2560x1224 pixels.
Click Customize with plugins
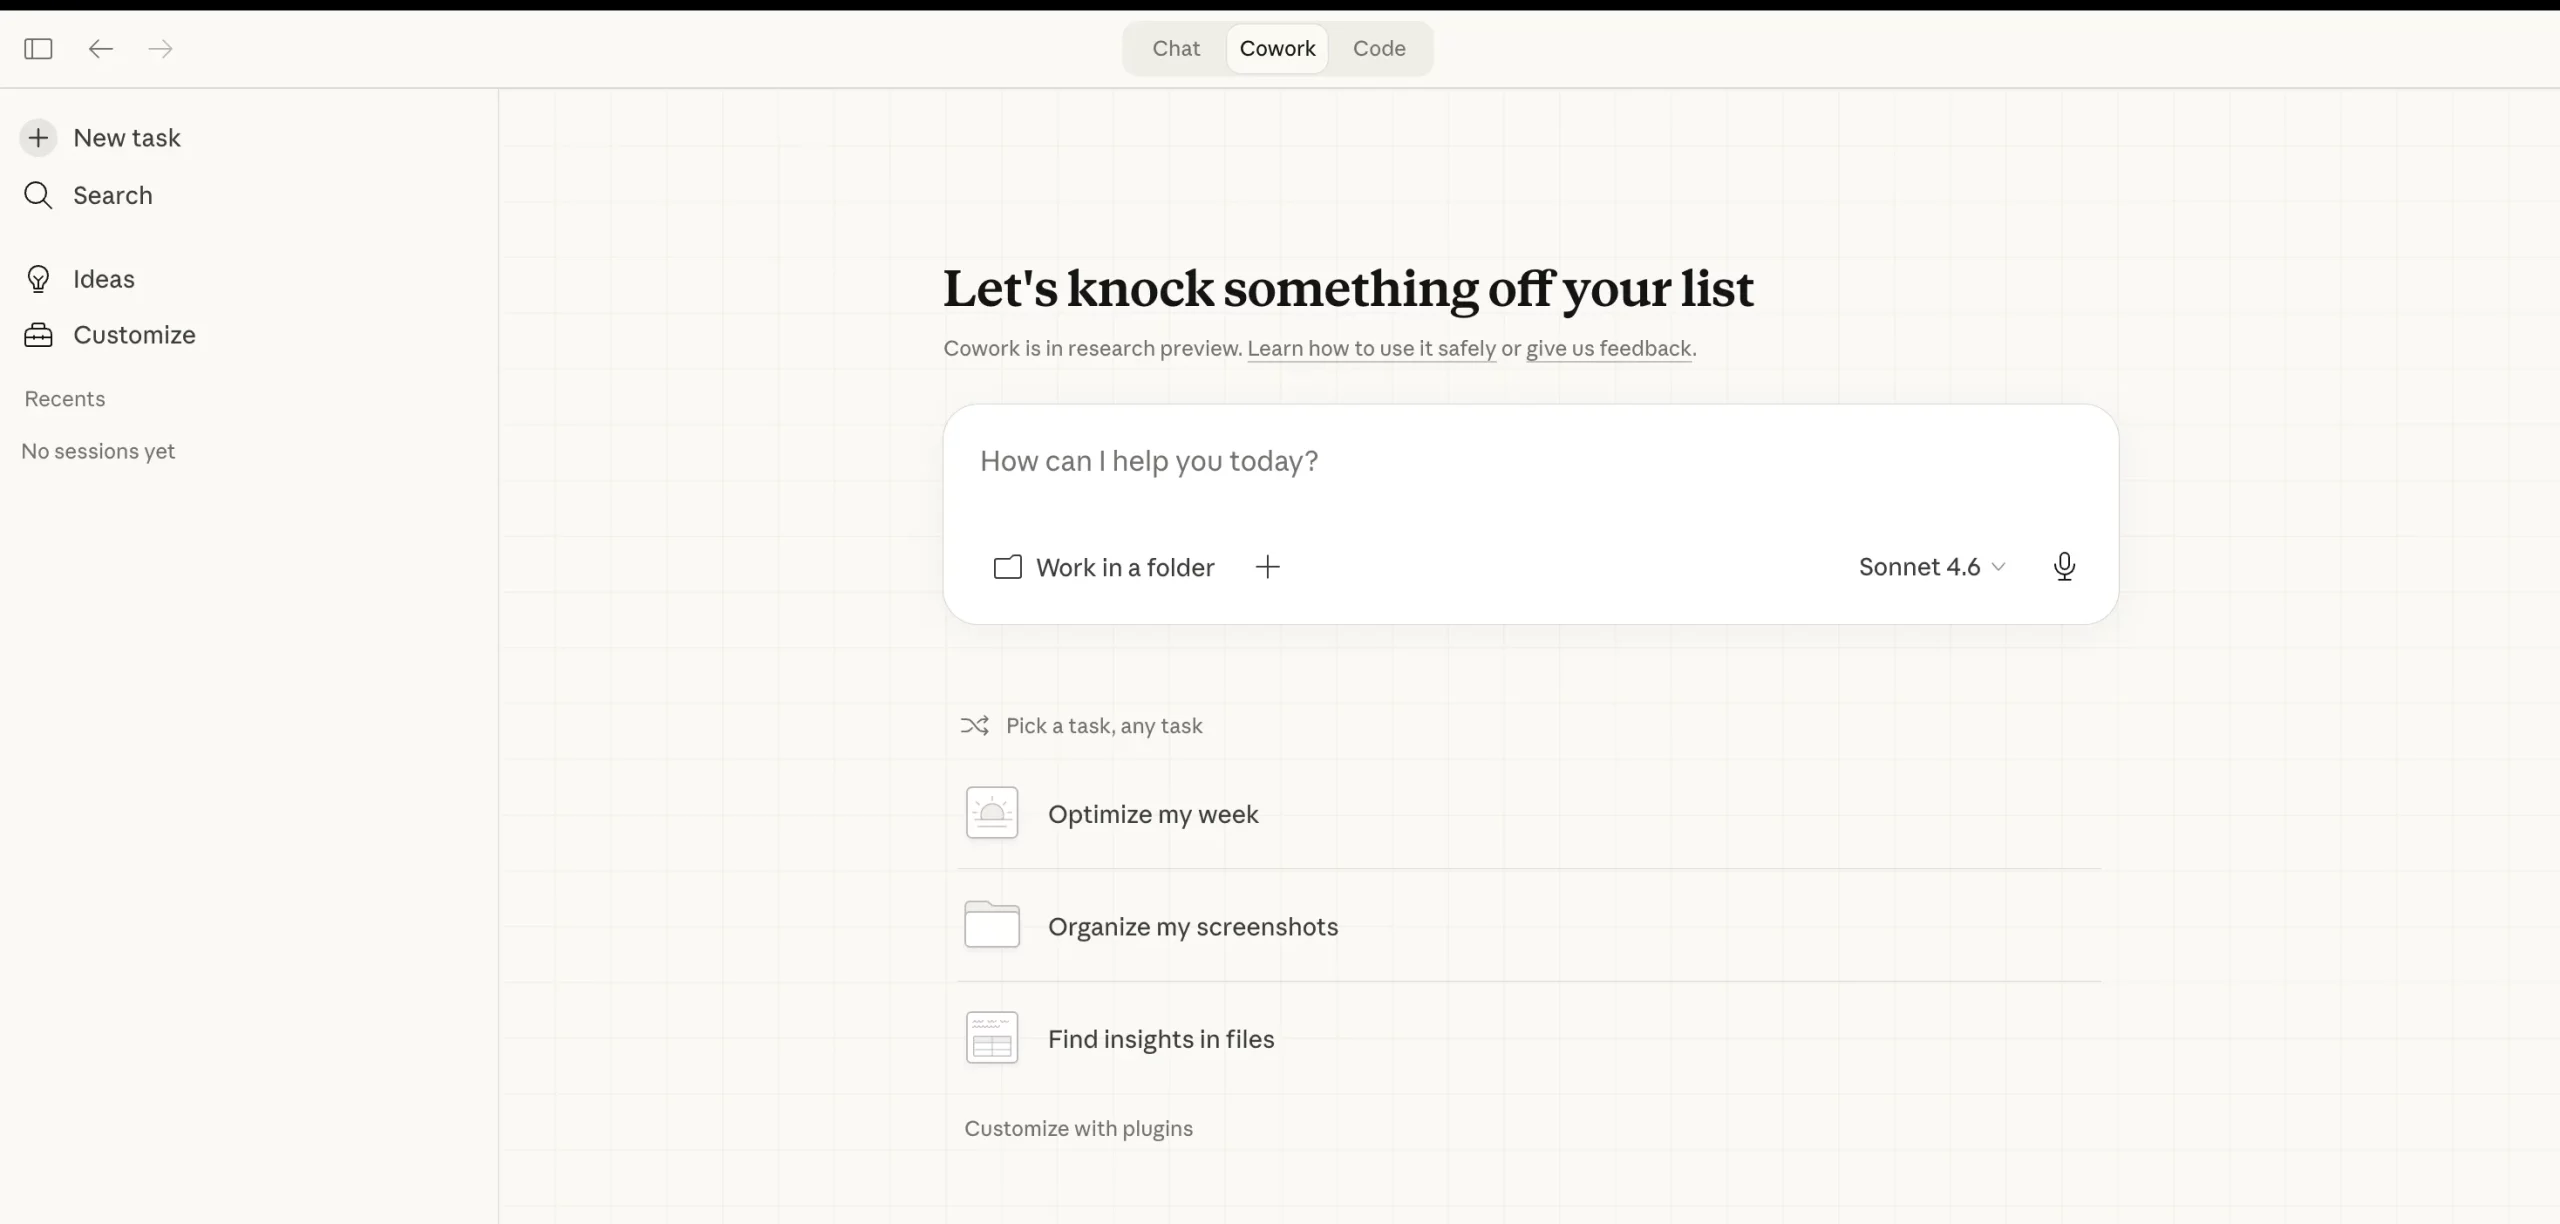click(x=1078, y=1128)
